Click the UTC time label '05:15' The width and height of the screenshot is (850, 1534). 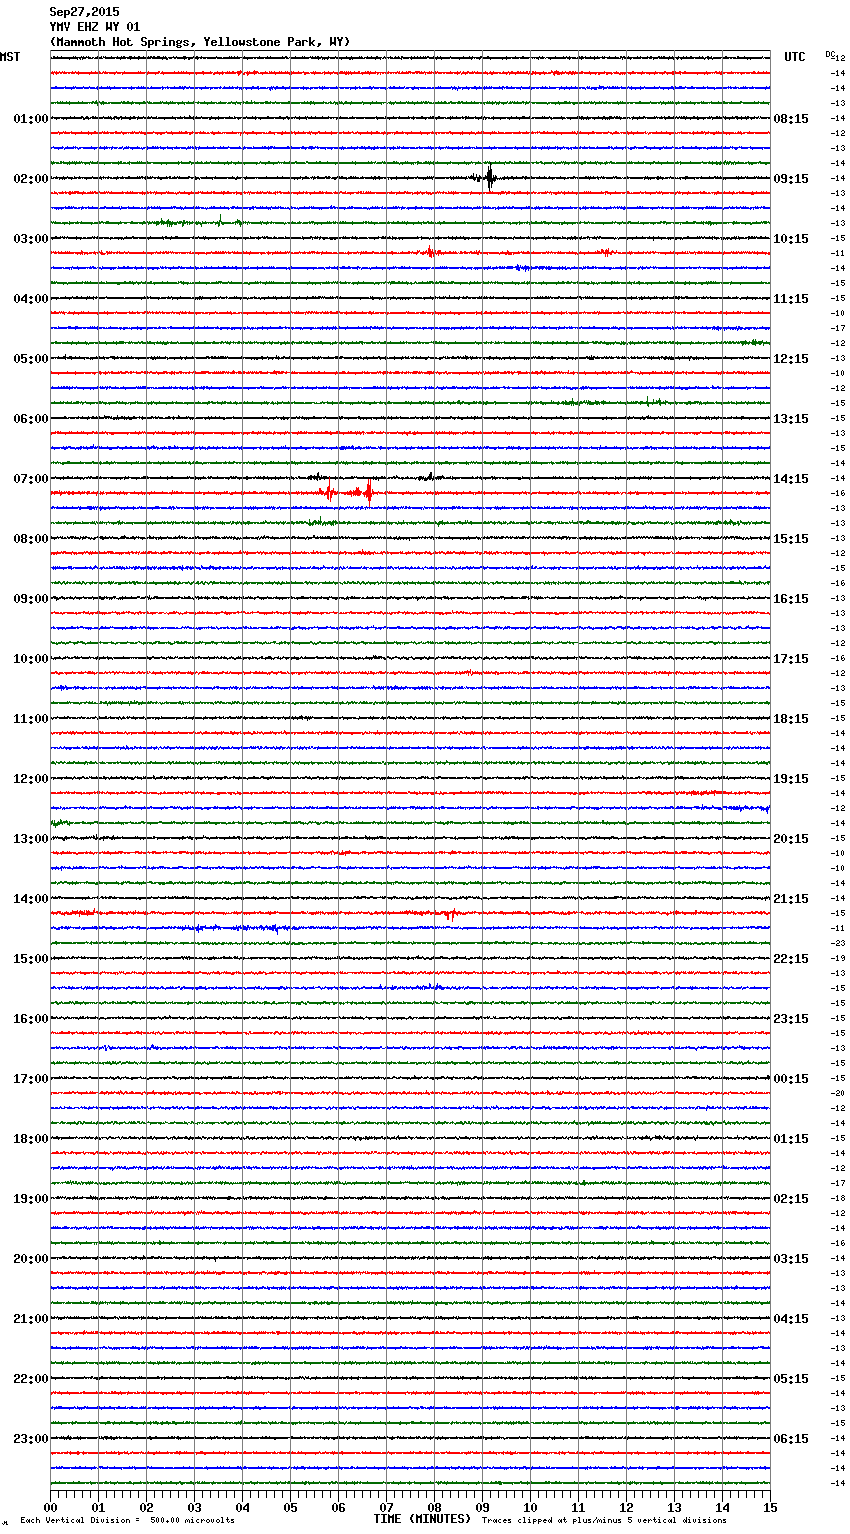791,1379
